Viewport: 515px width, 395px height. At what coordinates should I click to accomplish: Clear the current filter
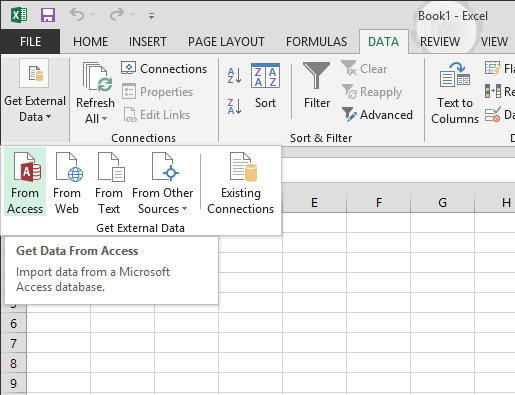tap(364, 68)
